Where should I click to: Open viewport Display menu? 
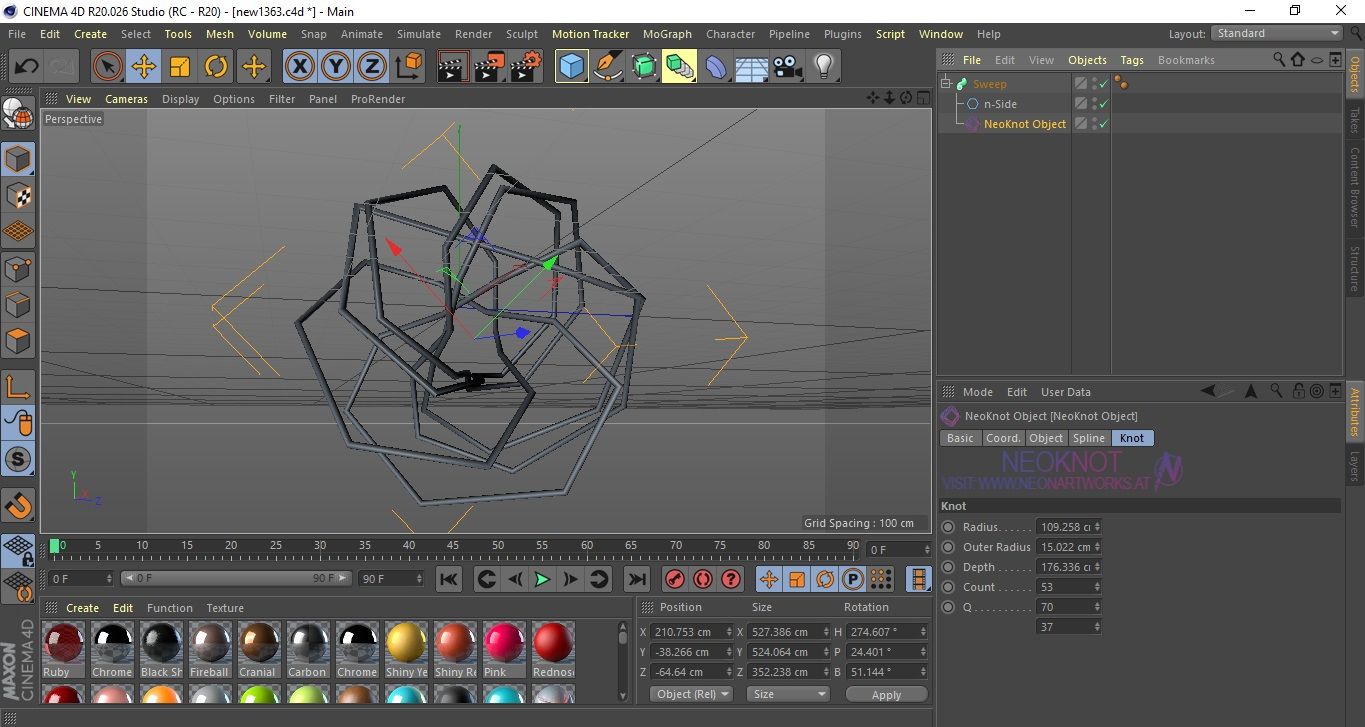(x=180, y=99)
